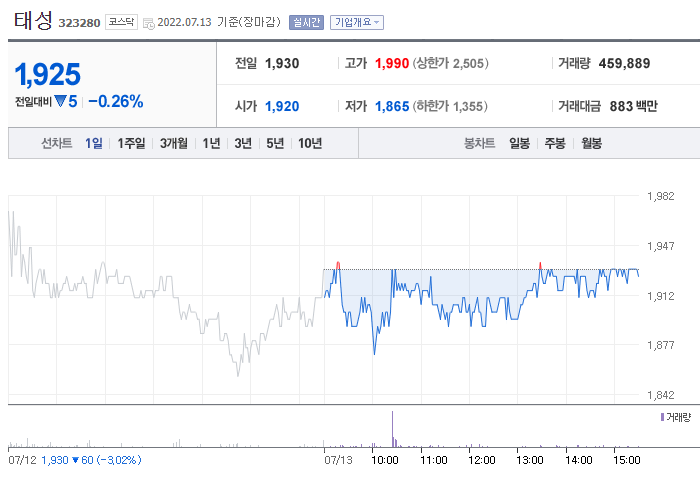This screenshot has height=479, width=700.
Task: Click the 1,877 price axis label
Action: [661, 345]
